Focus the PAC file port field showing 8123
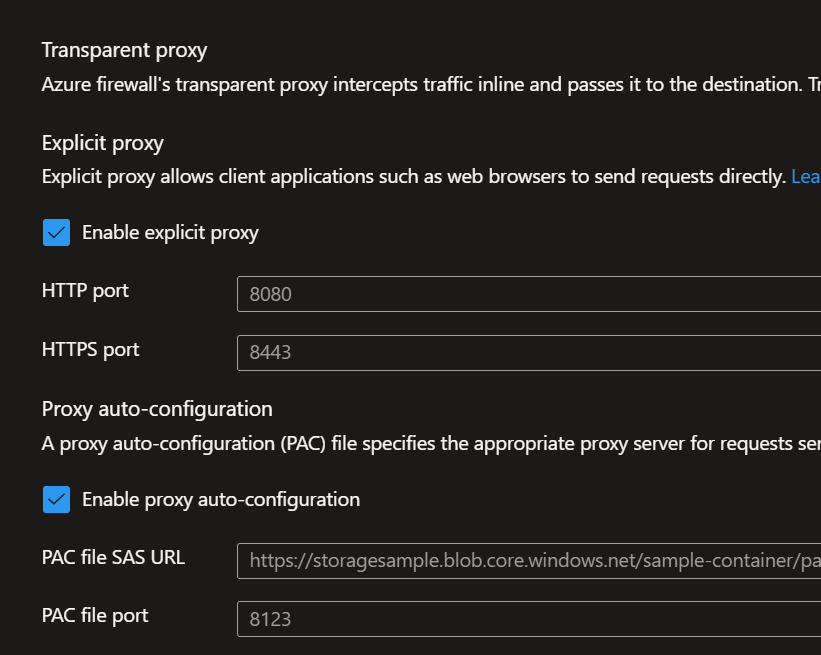Image resolution: width=821 pixels, height=655 pixels. pyautogui.click(x=528, y=619)
